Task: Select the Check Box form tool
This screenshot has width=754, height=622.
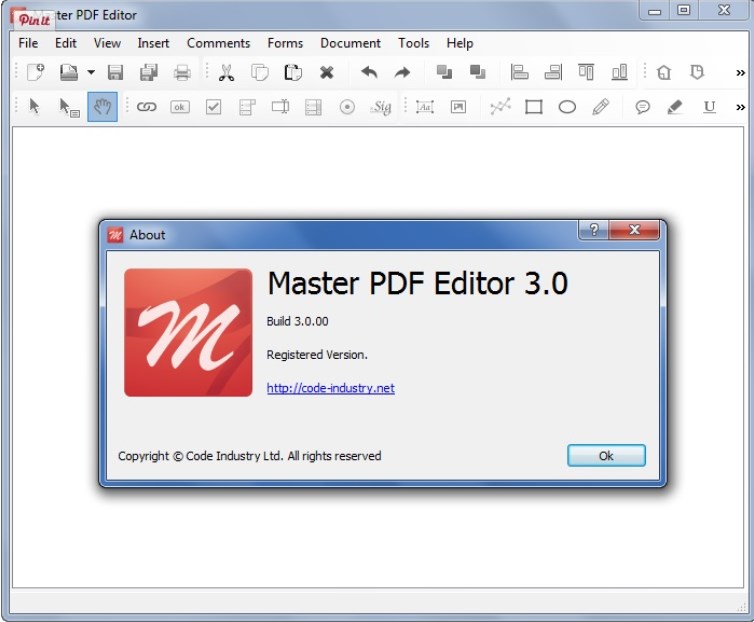Action: (213, 107)
